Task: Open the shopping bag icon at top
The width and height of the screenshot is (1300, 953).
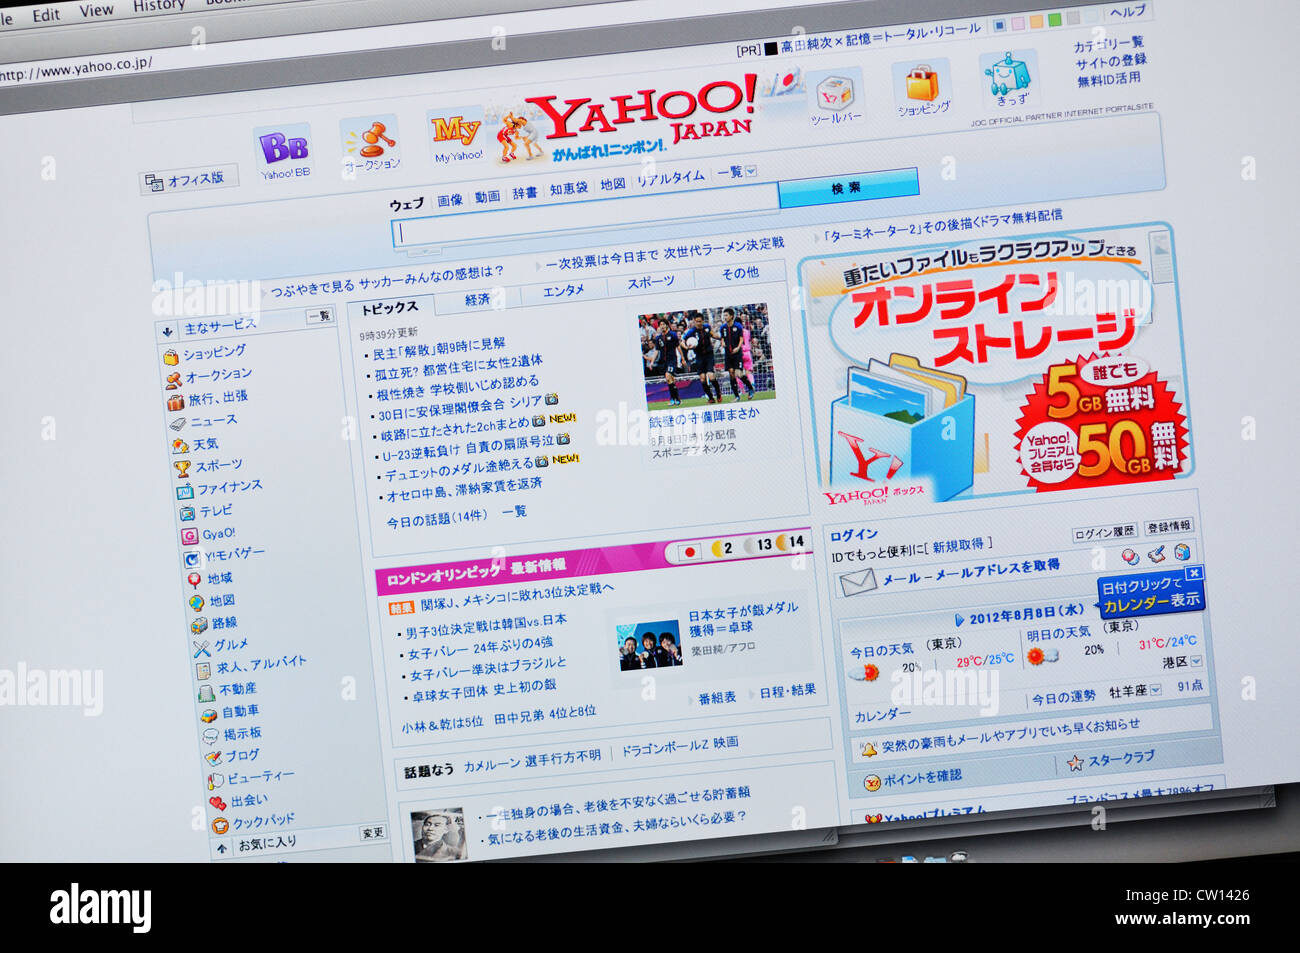Action: click(922, 87)
